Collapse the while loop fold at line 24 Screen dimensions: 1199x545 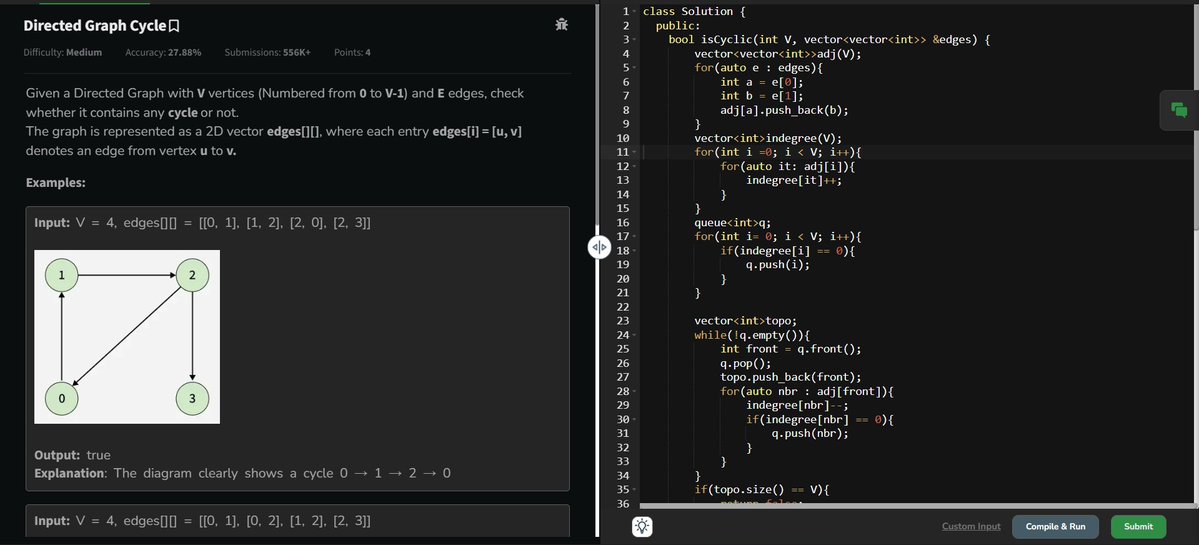click(x=634, y=336)
